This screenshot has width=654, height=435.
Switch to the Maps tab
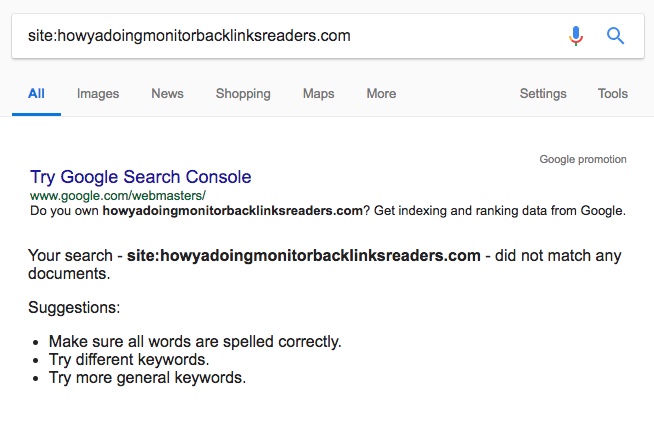(x=318, y=93)
